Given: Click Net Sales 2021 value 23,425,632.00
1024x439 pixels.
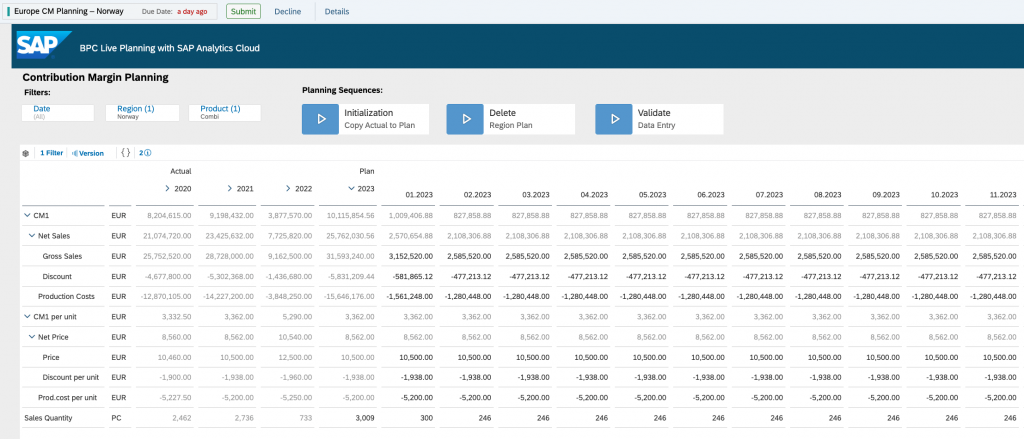Looking at the screenshot, I should 229,235.
